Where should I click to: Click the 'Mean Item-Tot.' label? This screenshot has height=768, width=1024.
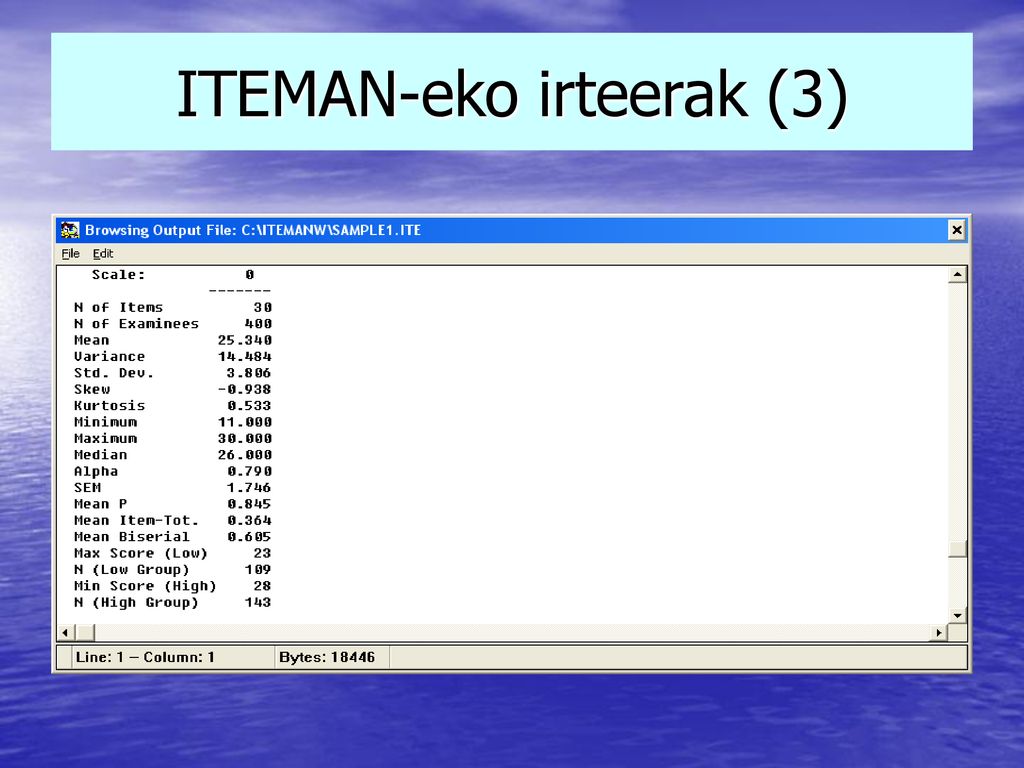[x=136, y=520]
